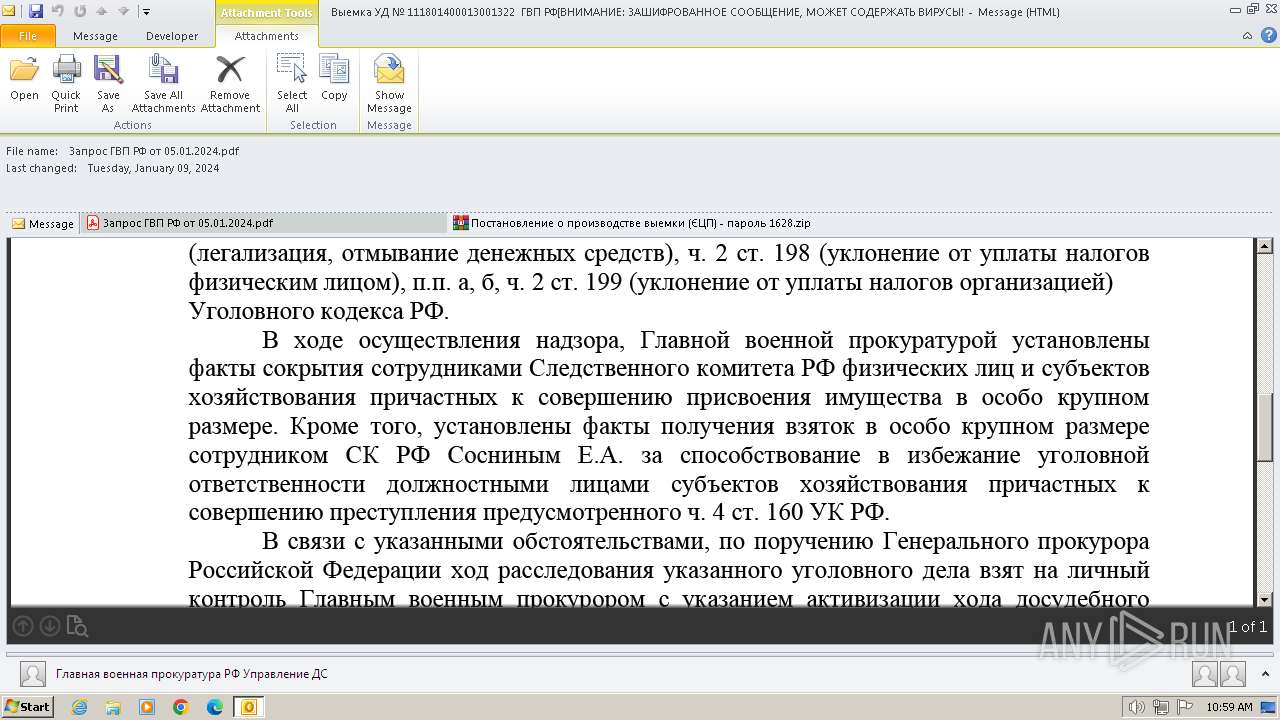Click the Undo icon in Quick Access Toolbar
The width and height of the screenshot is (1280, 720).
(58, 11)
